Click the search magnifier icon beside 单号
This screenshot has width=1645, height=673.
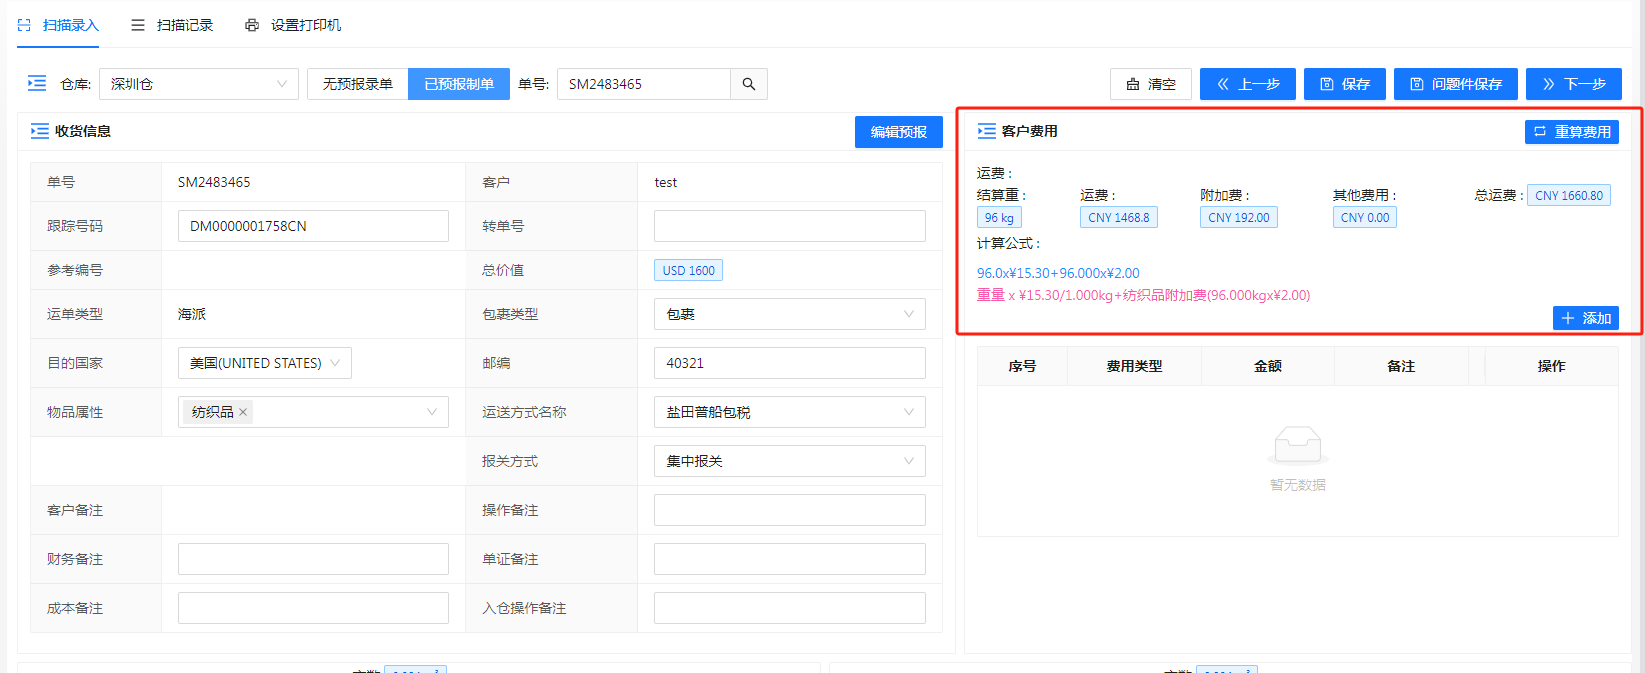pos(748,84)
